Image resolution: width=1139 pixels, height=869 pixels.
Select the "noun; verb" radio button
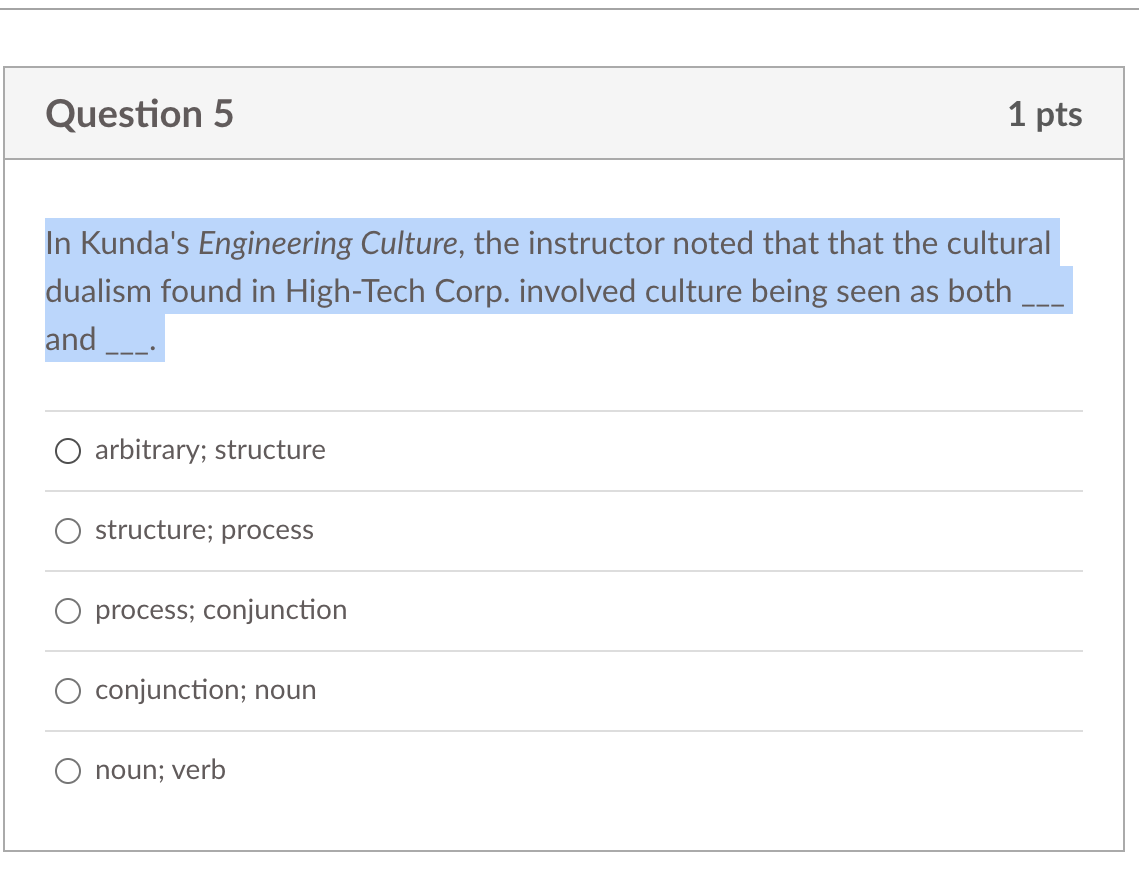coord(67,771)
